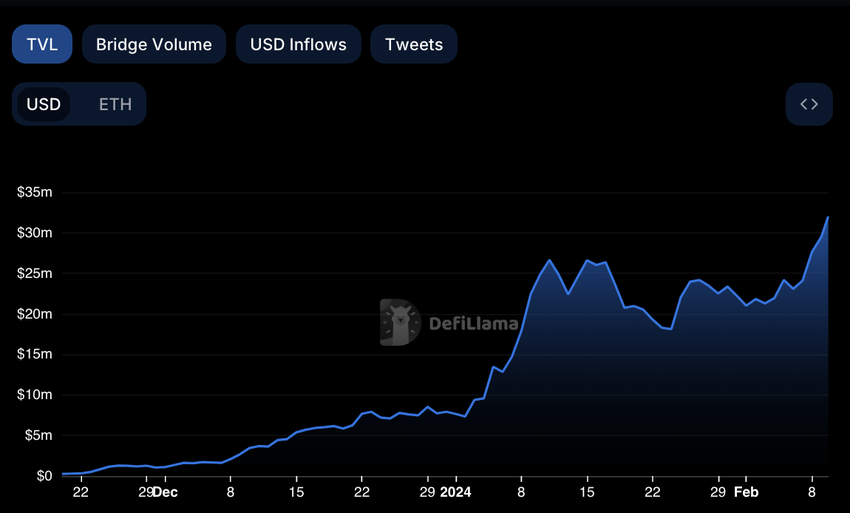850x513 pixels.
Task: Show the USD Inflows chart
Action: pos(298,44)
